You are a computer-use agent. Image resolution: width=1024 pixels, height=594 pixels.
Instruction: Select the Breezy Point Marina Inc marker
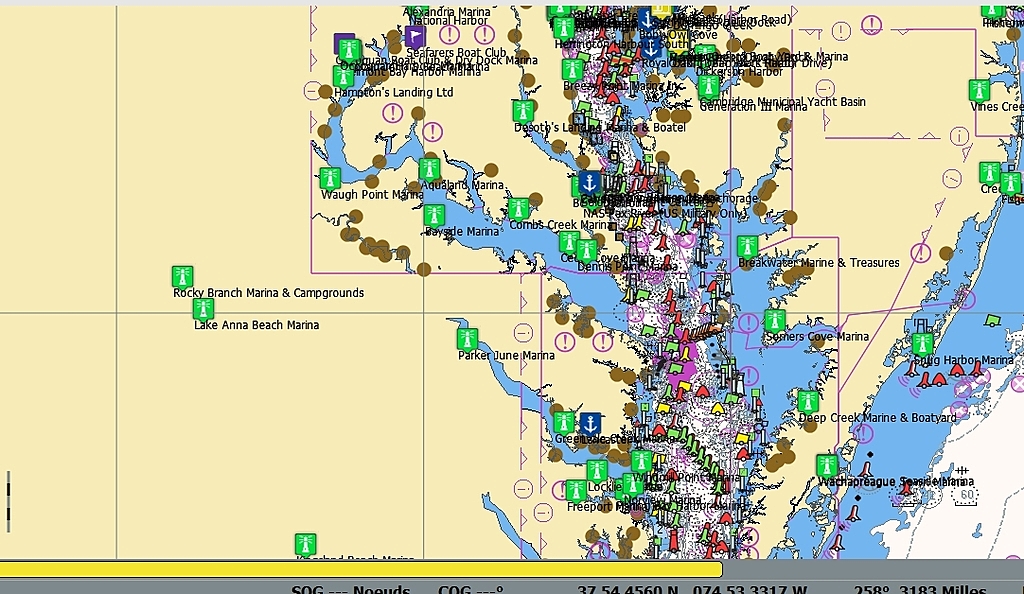(x=573, y=70)
